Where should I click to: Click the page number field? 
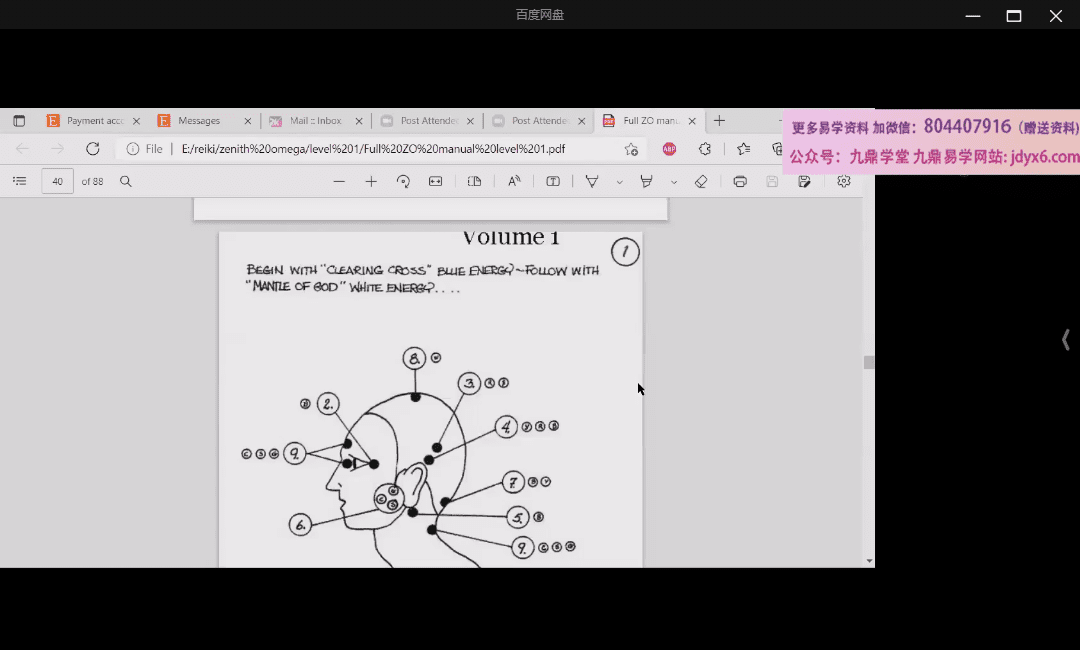[x=57, y=181]
